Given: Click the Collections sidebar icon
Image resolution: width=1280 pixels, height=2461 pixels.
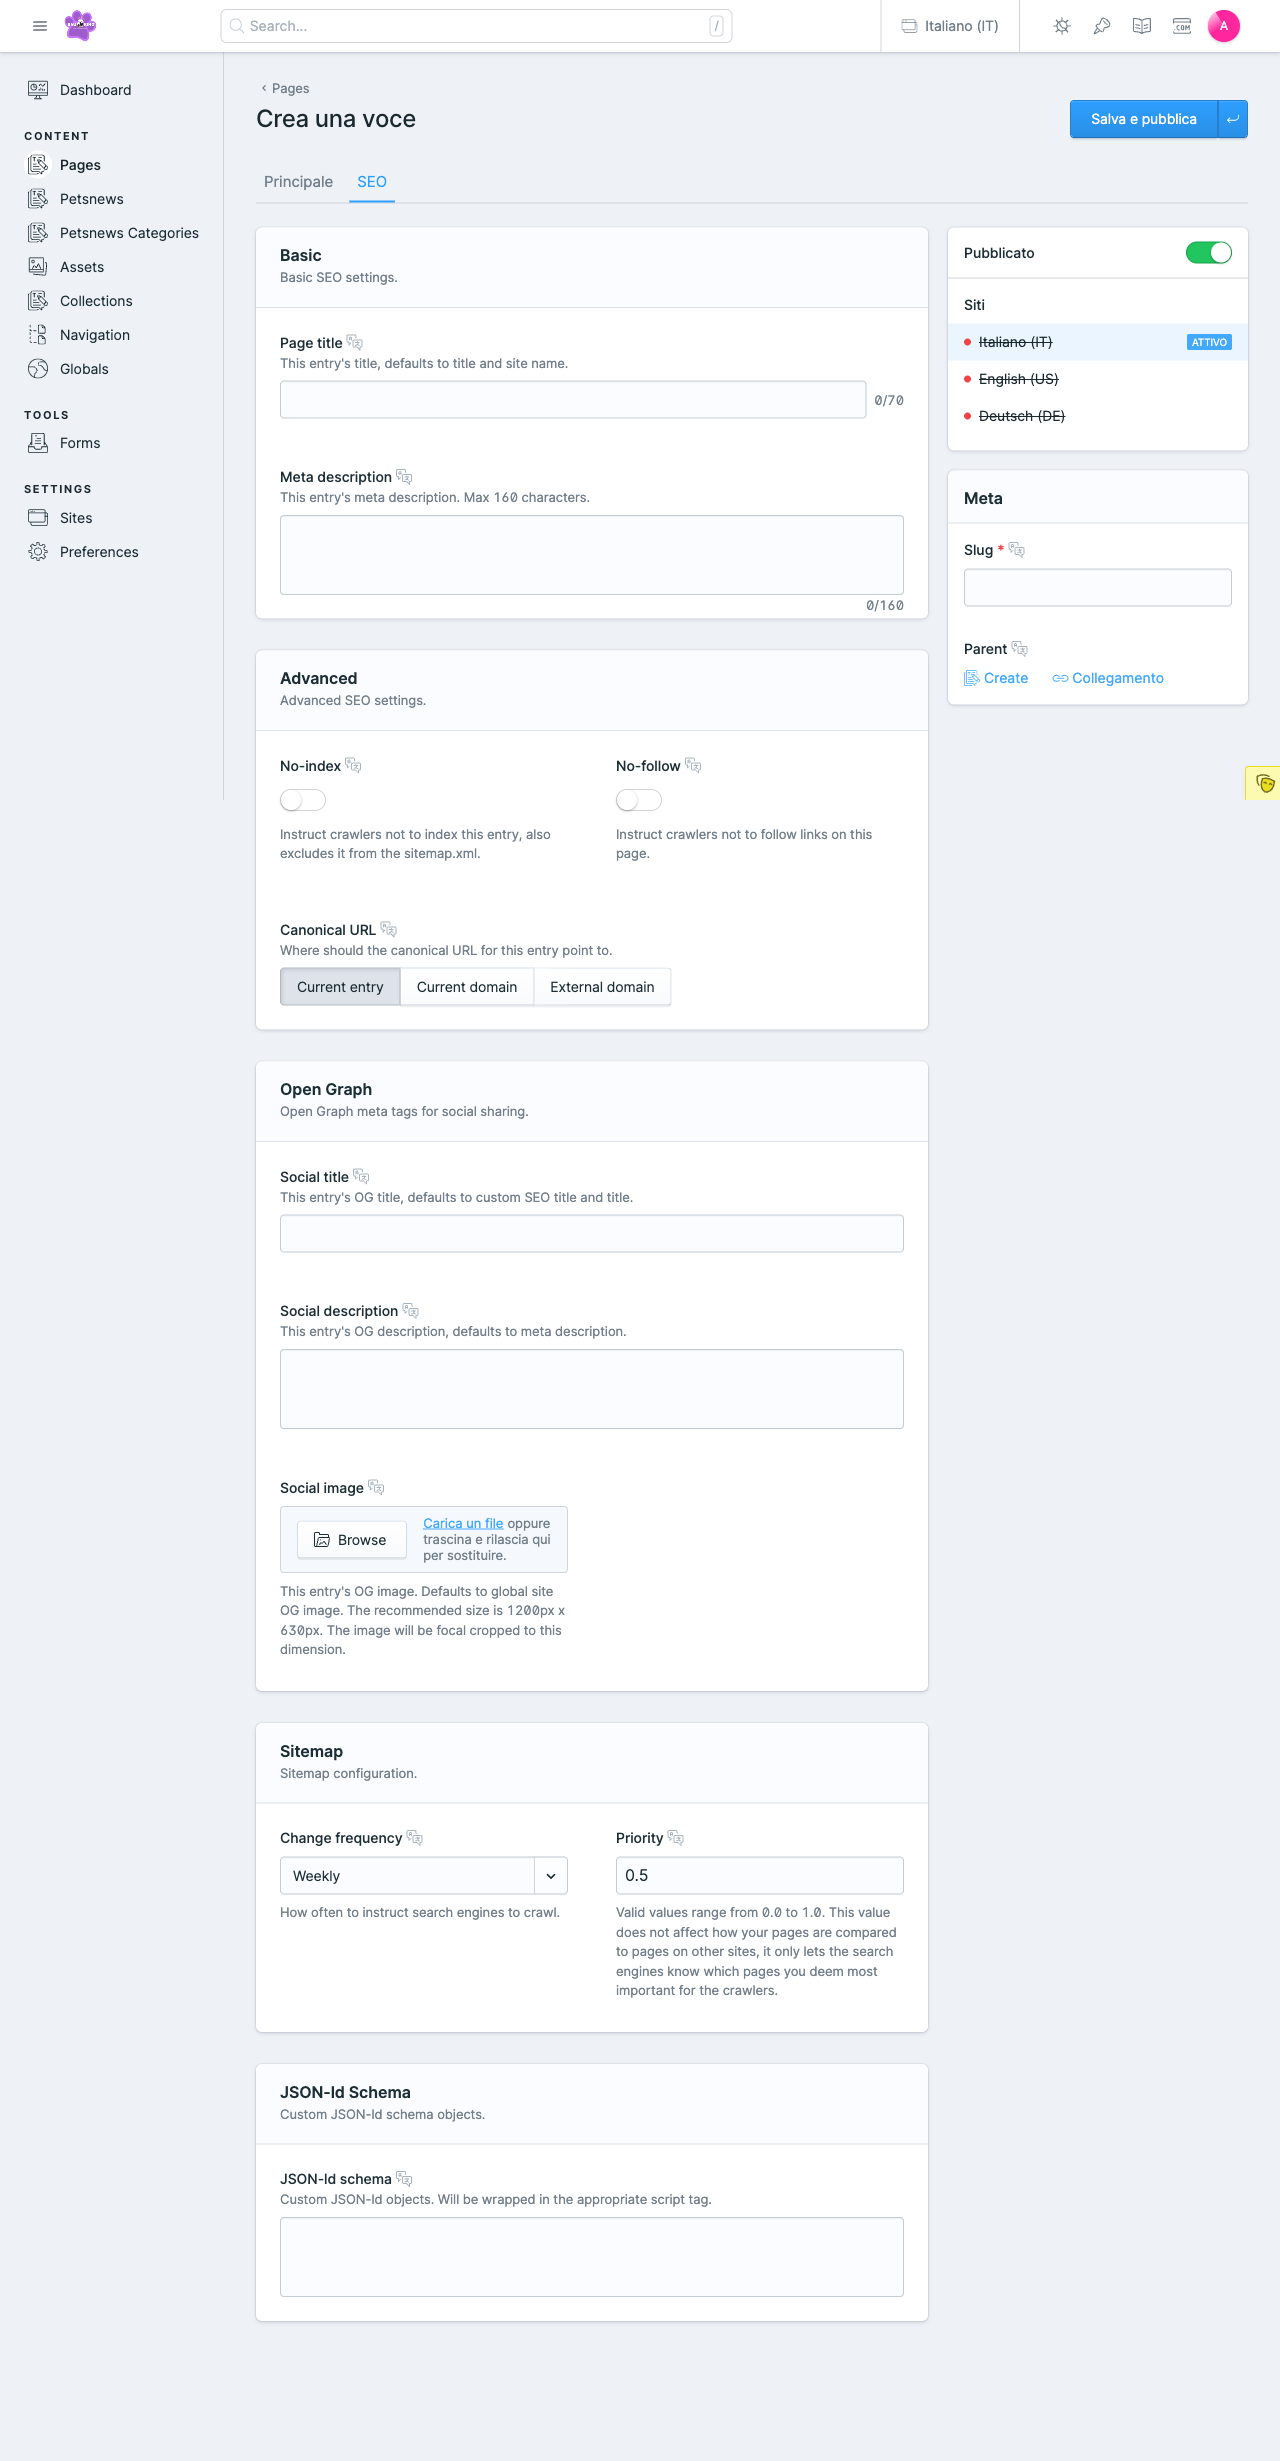Looking at the screenshot, I should pyautogui.click(x=38, y=301).
